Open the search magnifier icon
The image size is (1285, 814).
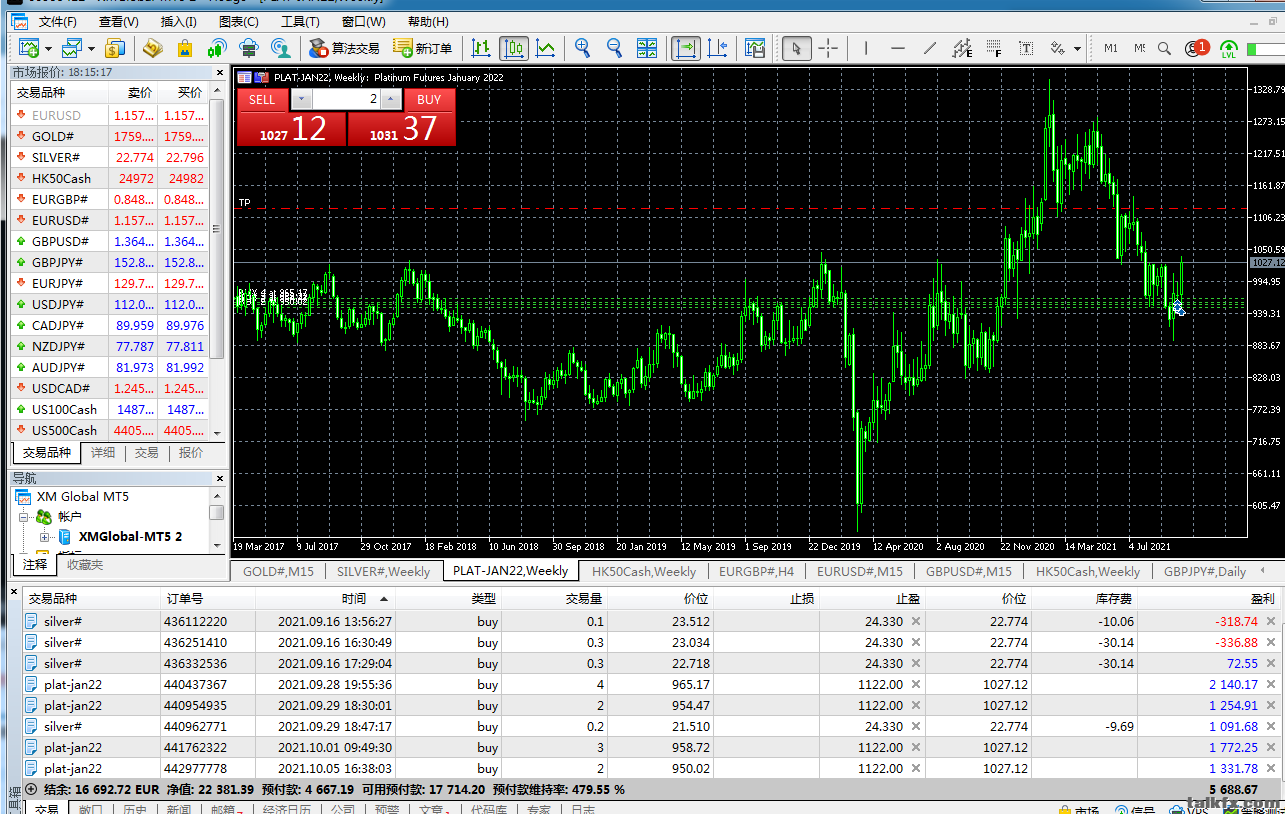pyautogui.click(x=1165, y=48)
